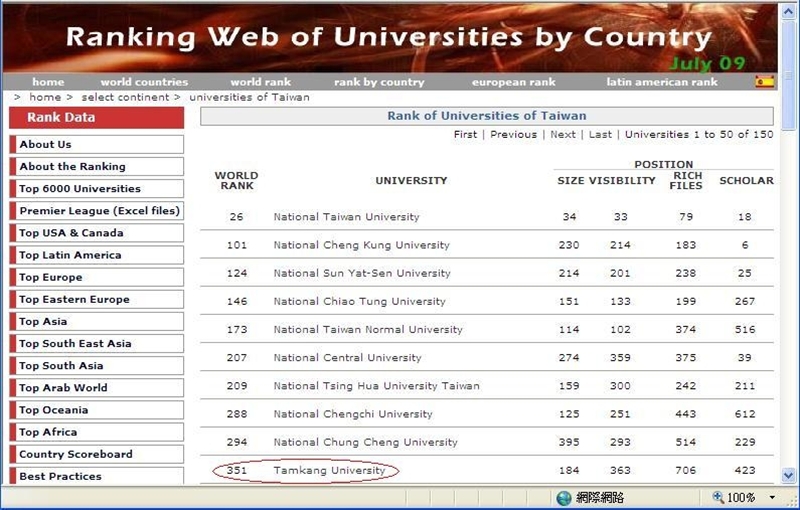
Task: Click the scrollbar down arrow
Action: coord(789,475)
